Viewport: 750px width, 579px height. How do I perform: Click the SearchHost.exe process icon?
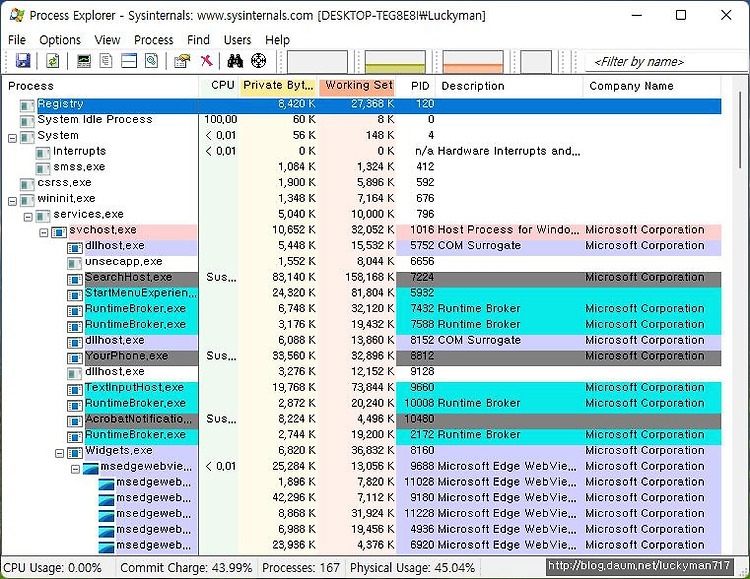pos(75,278)
